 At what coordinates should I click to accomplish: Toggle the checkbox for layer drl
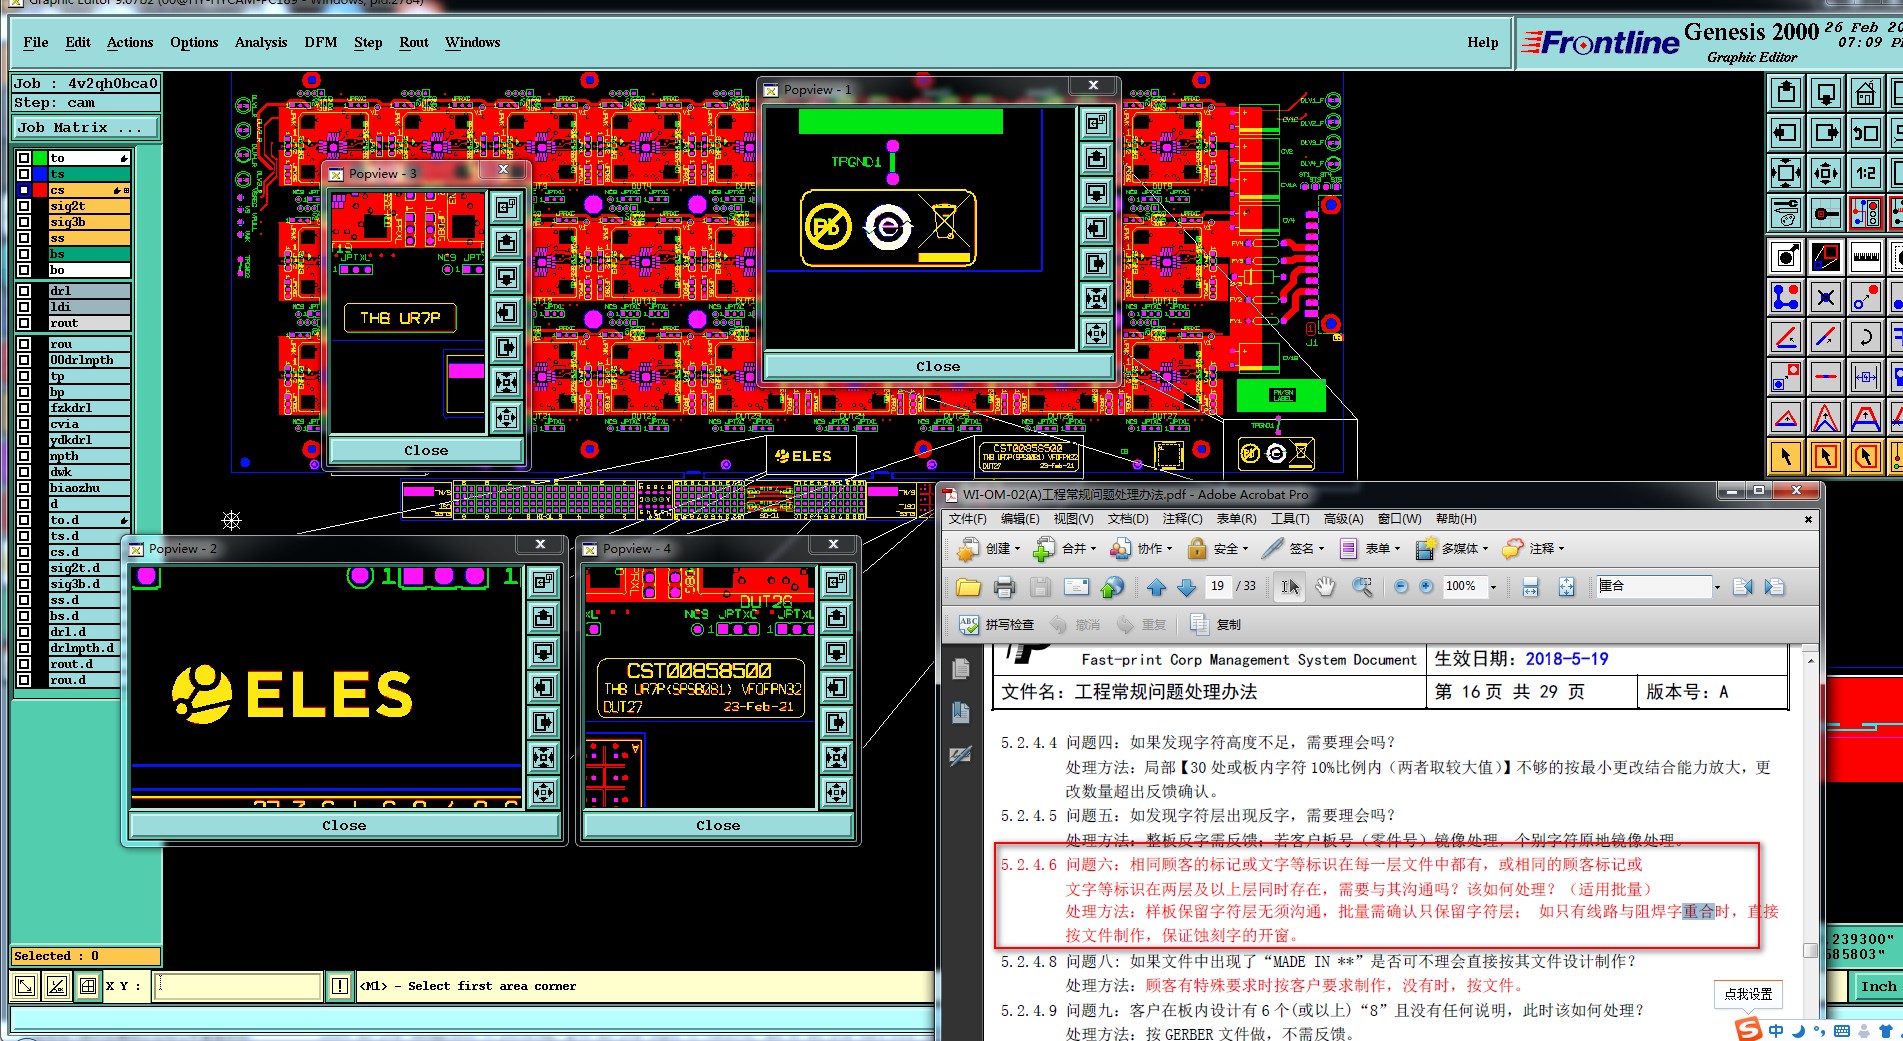(24, 291)
